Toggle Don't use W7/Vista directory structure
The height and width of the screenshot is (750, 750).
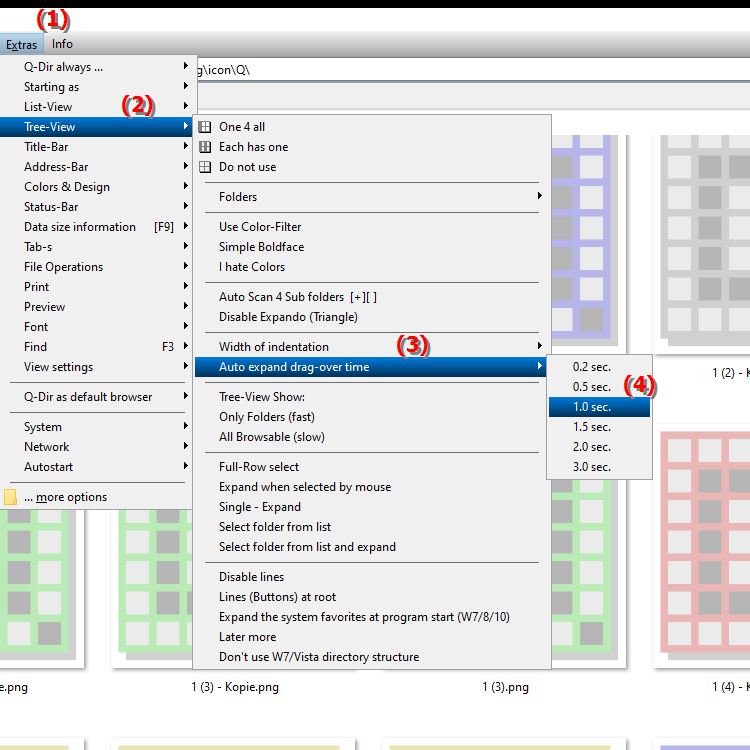372,657
